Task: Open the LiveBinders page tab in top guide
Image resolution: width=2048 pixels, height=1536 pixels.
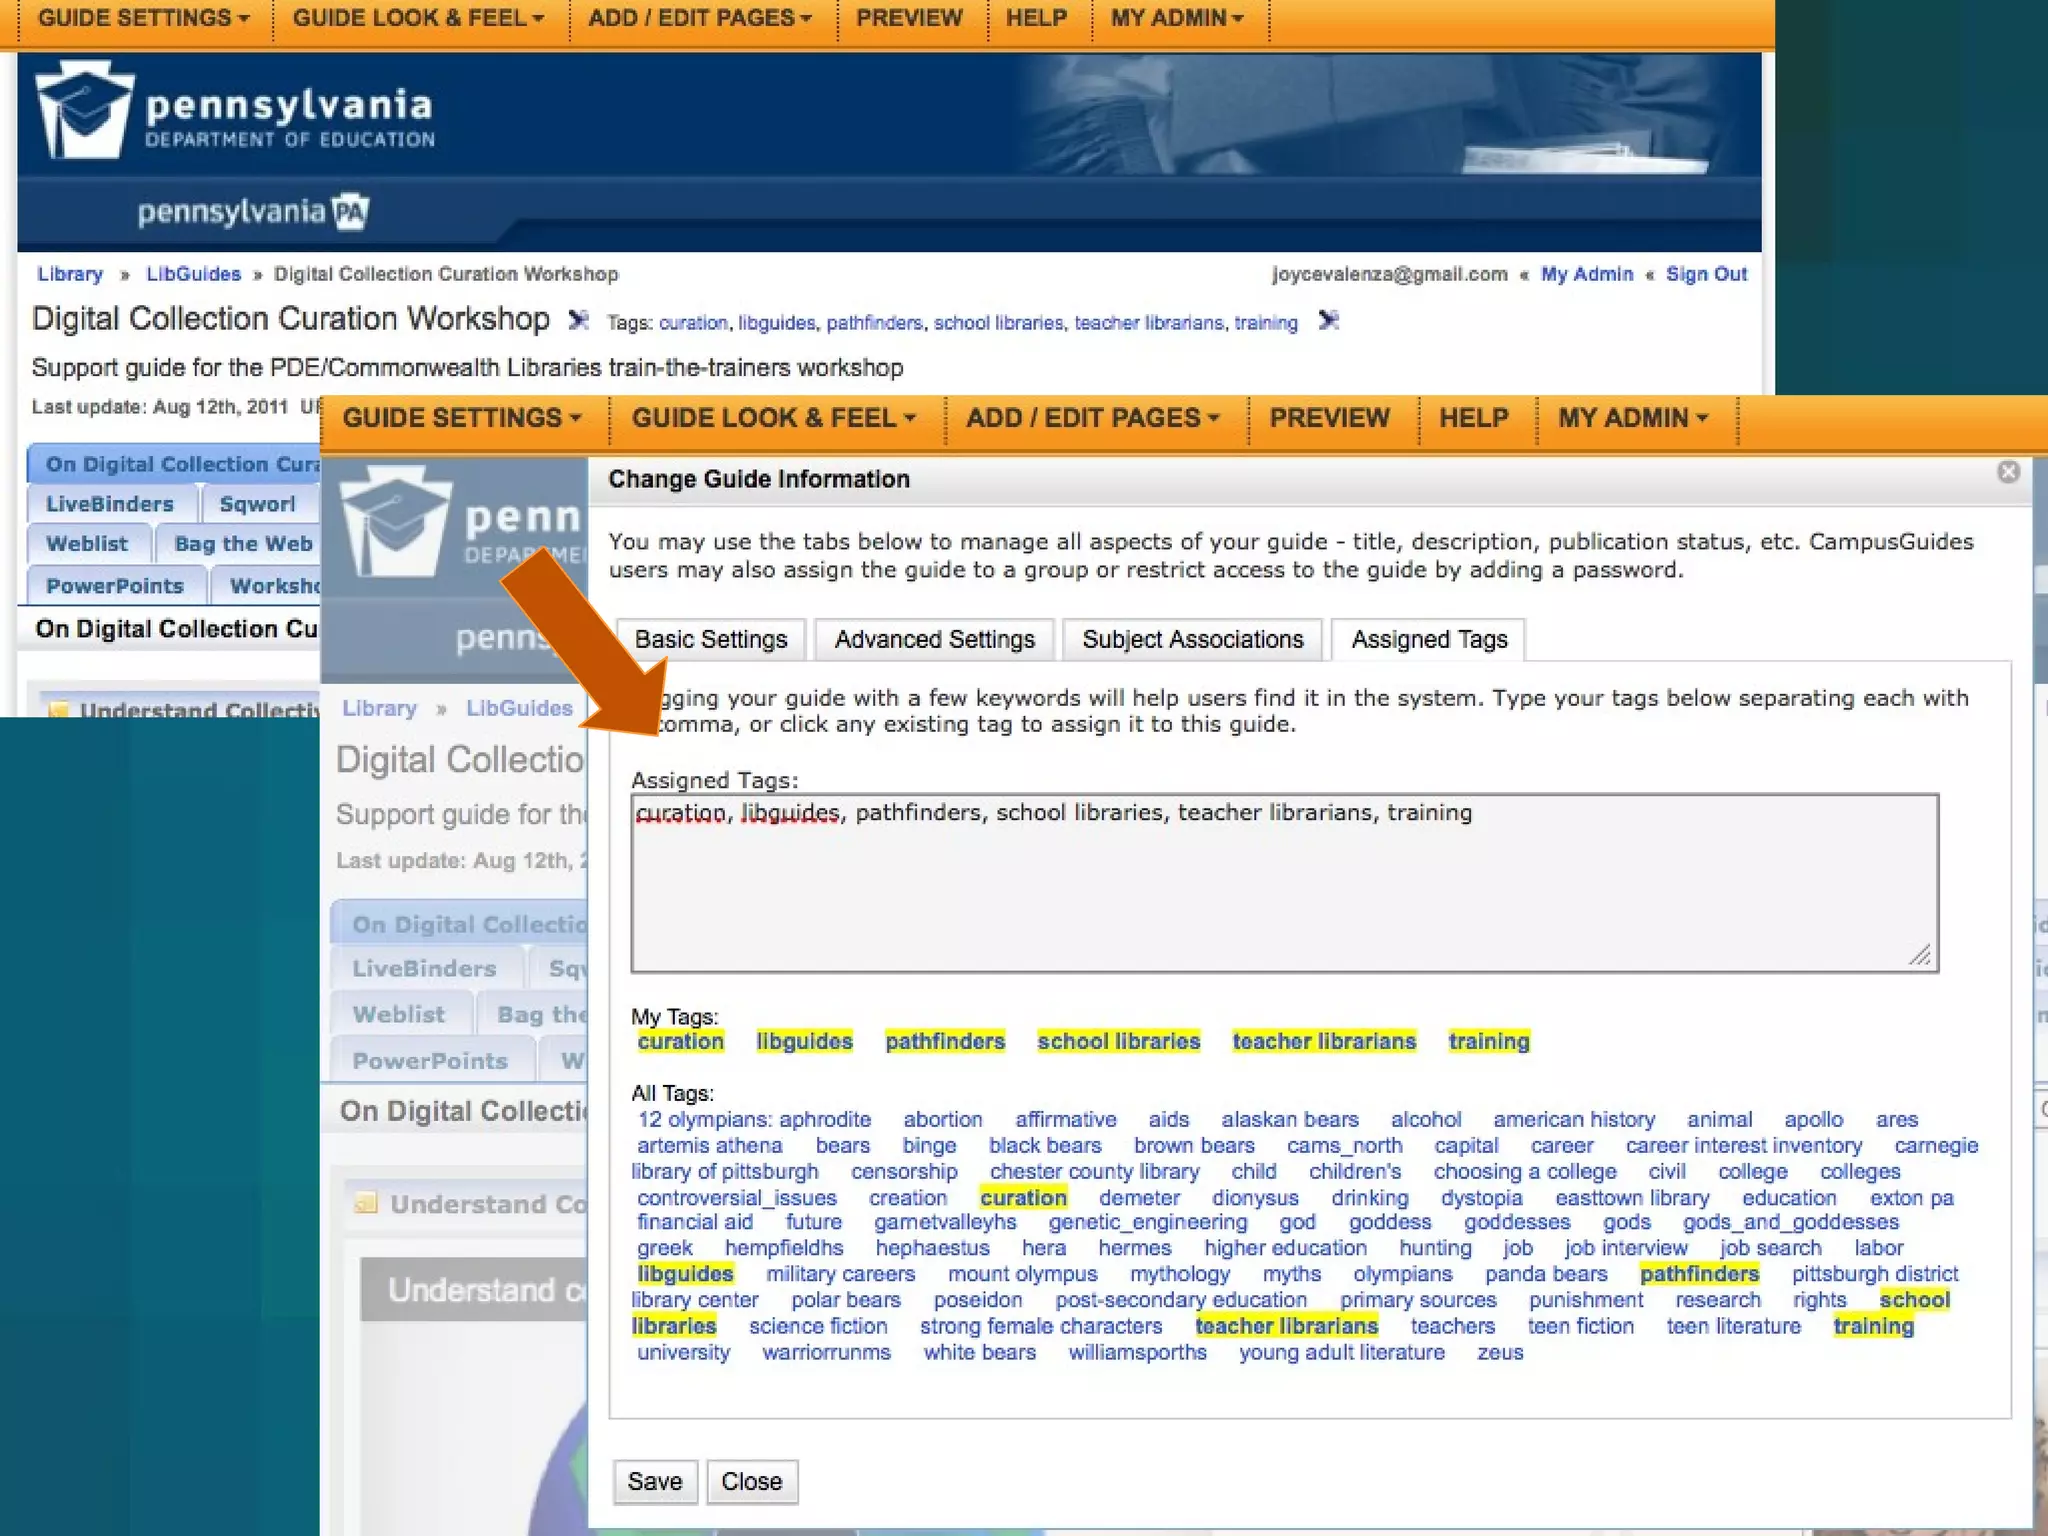Action: (x=109, y=504)
